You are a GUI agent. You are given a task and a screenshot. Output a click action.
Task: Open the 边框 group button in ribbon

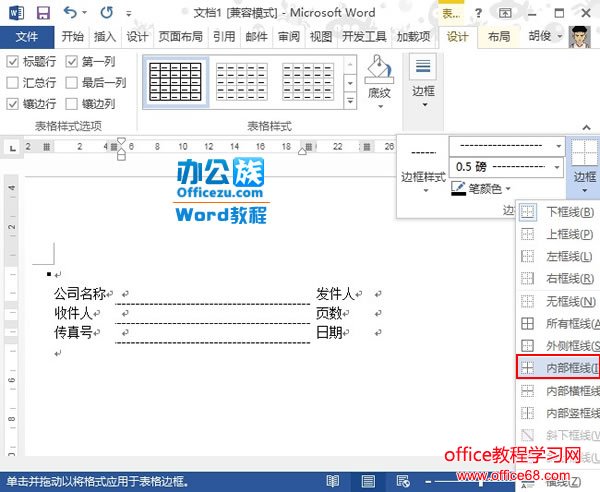(x=423, y=81)
